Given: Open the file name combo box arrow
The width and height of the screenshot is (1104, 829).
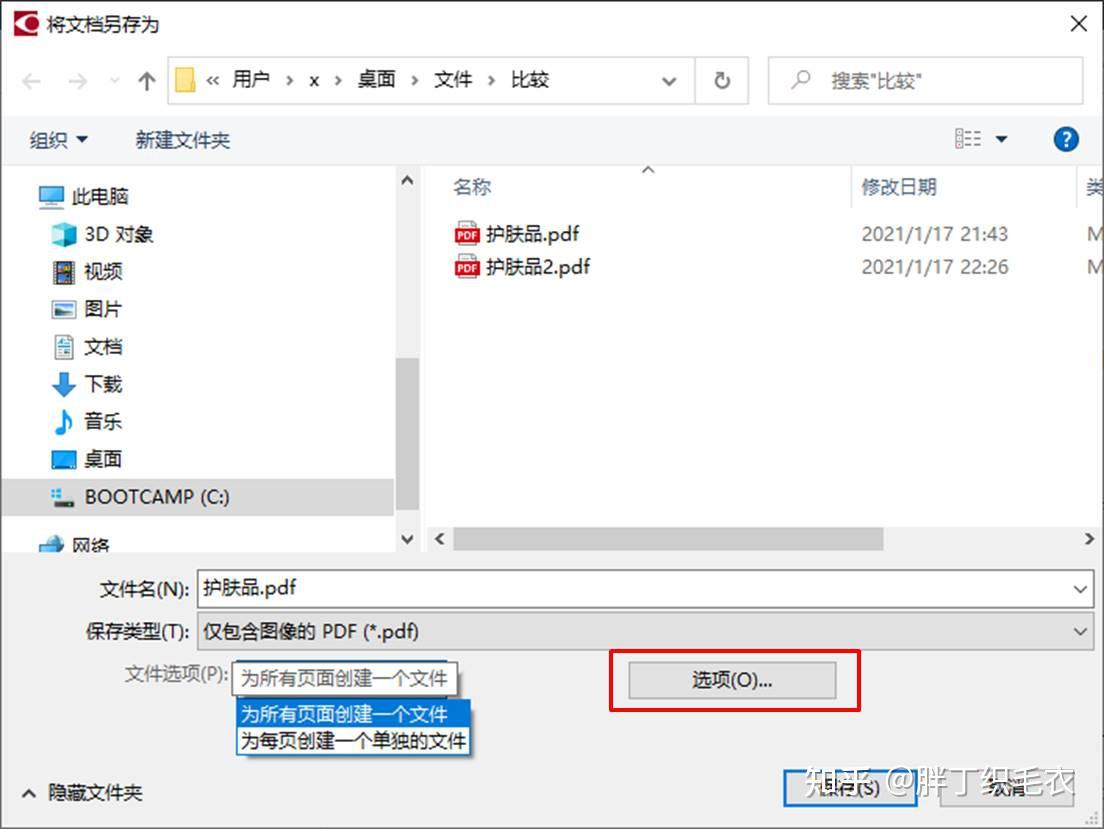Looking at the screenshot, I should (x=1080, y=589).
